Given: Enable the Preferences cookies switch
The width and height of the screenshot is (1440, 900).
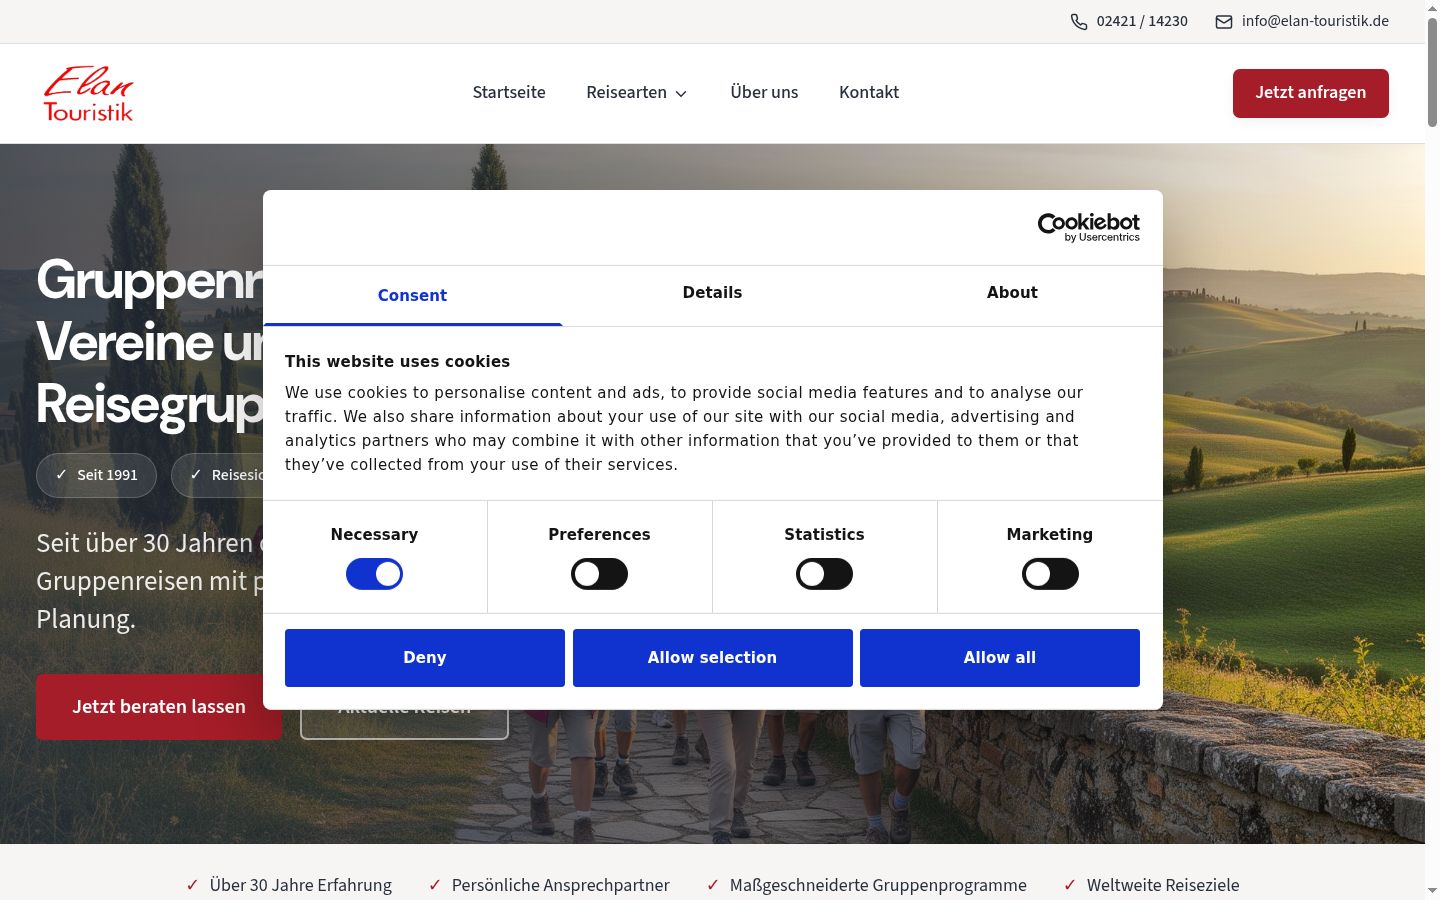Looking at the screenshot, I should pyautogui.click(x=599, y=574).
